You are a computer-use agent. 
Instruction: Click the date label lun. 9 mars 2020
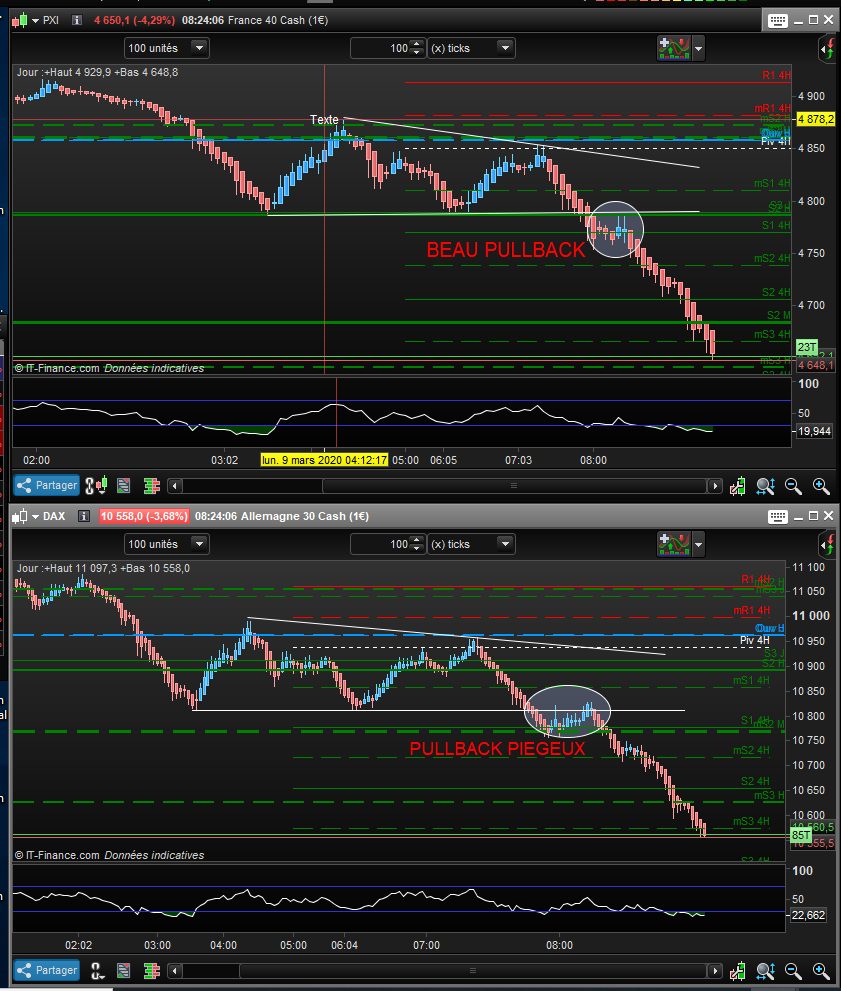tap(325, 460)
